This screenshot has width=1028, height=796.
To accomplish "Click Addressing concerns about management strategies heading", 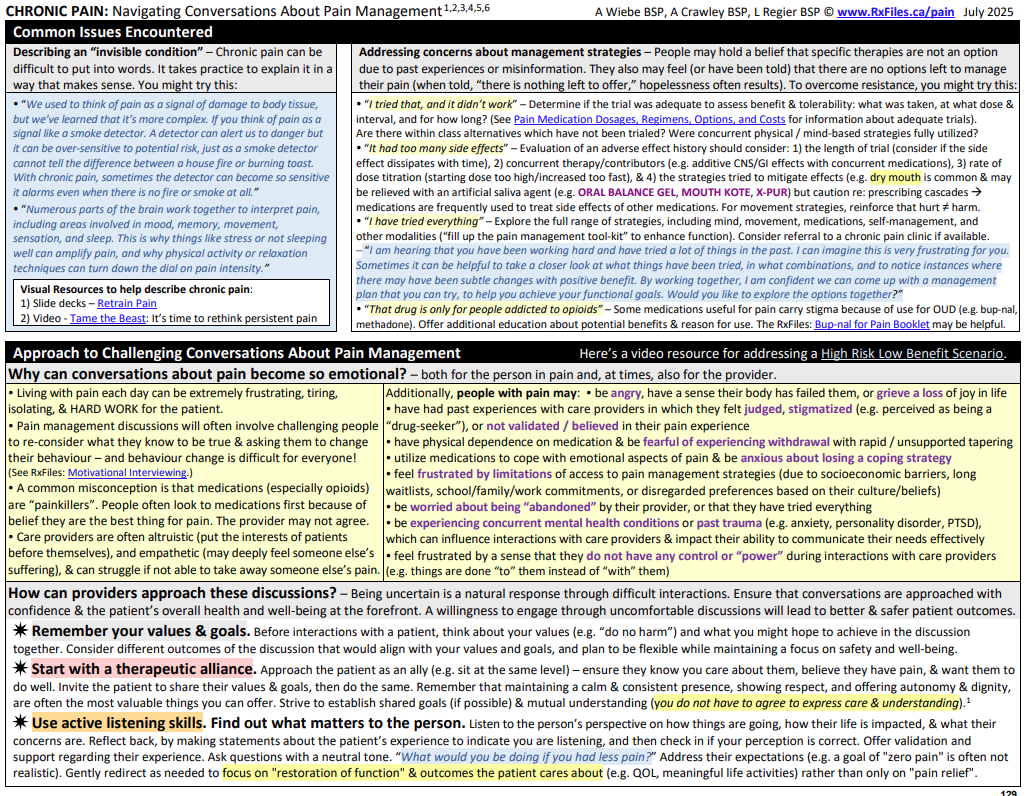I will (x=500, y=52).
